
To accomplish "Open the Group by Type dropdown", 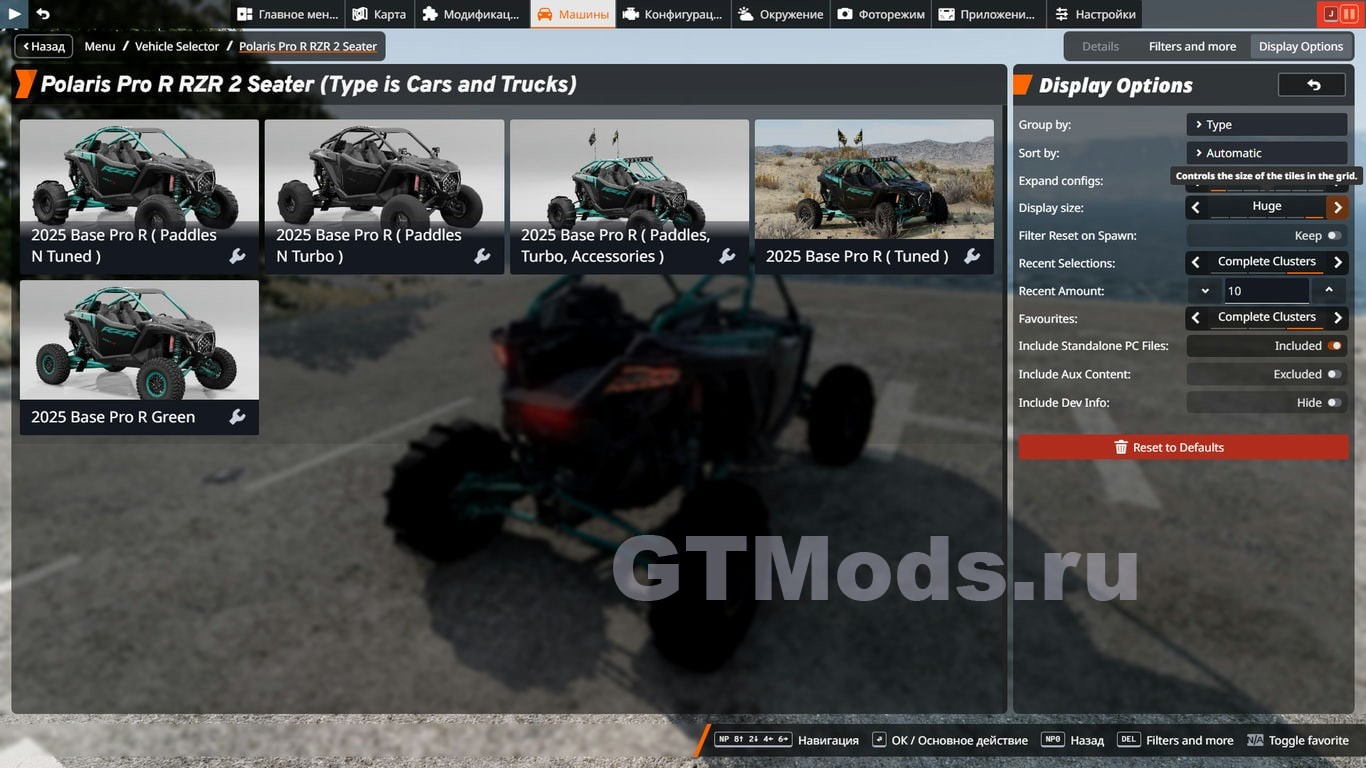I will (x=1266, y=125).
